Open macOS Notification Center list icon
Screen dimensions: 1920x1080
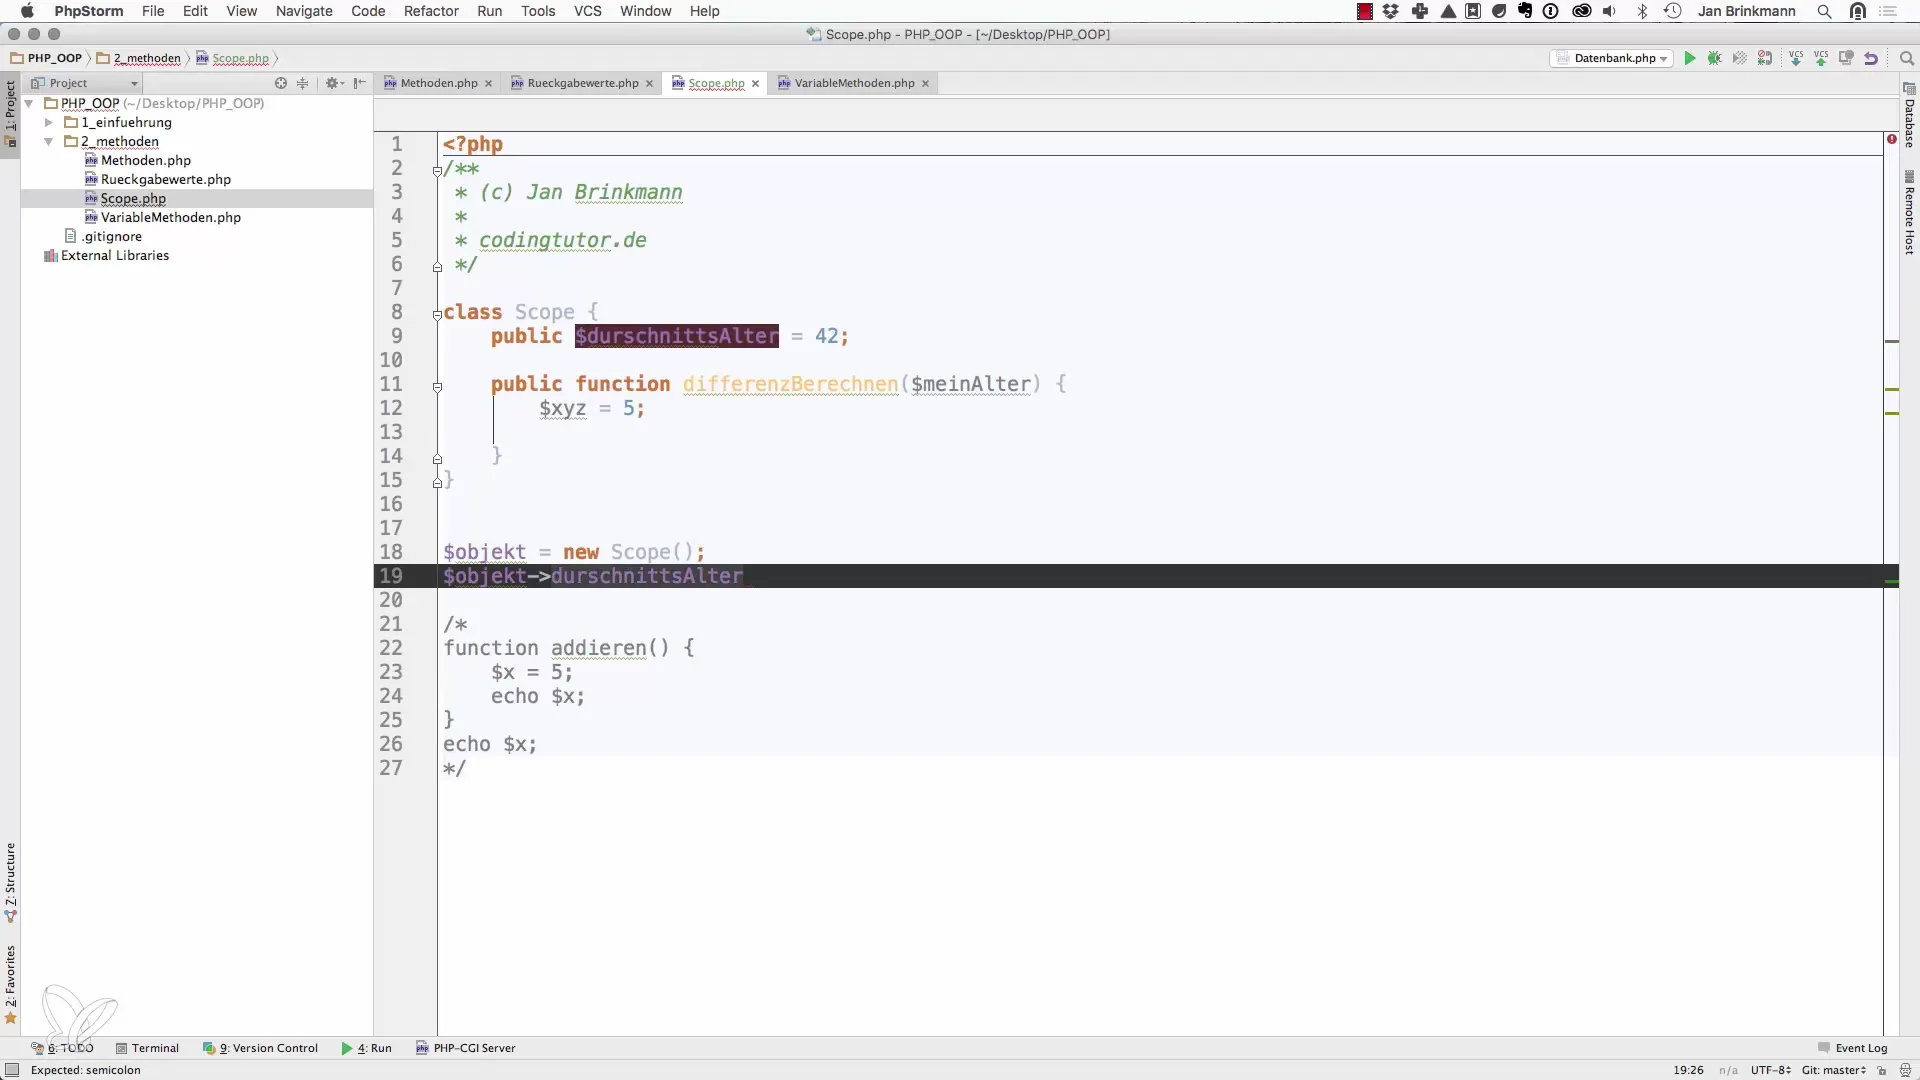(1889, 11)
